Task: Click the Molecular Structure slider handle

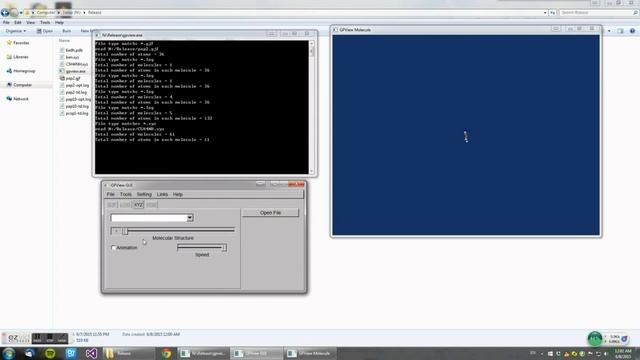Action: 125,231
